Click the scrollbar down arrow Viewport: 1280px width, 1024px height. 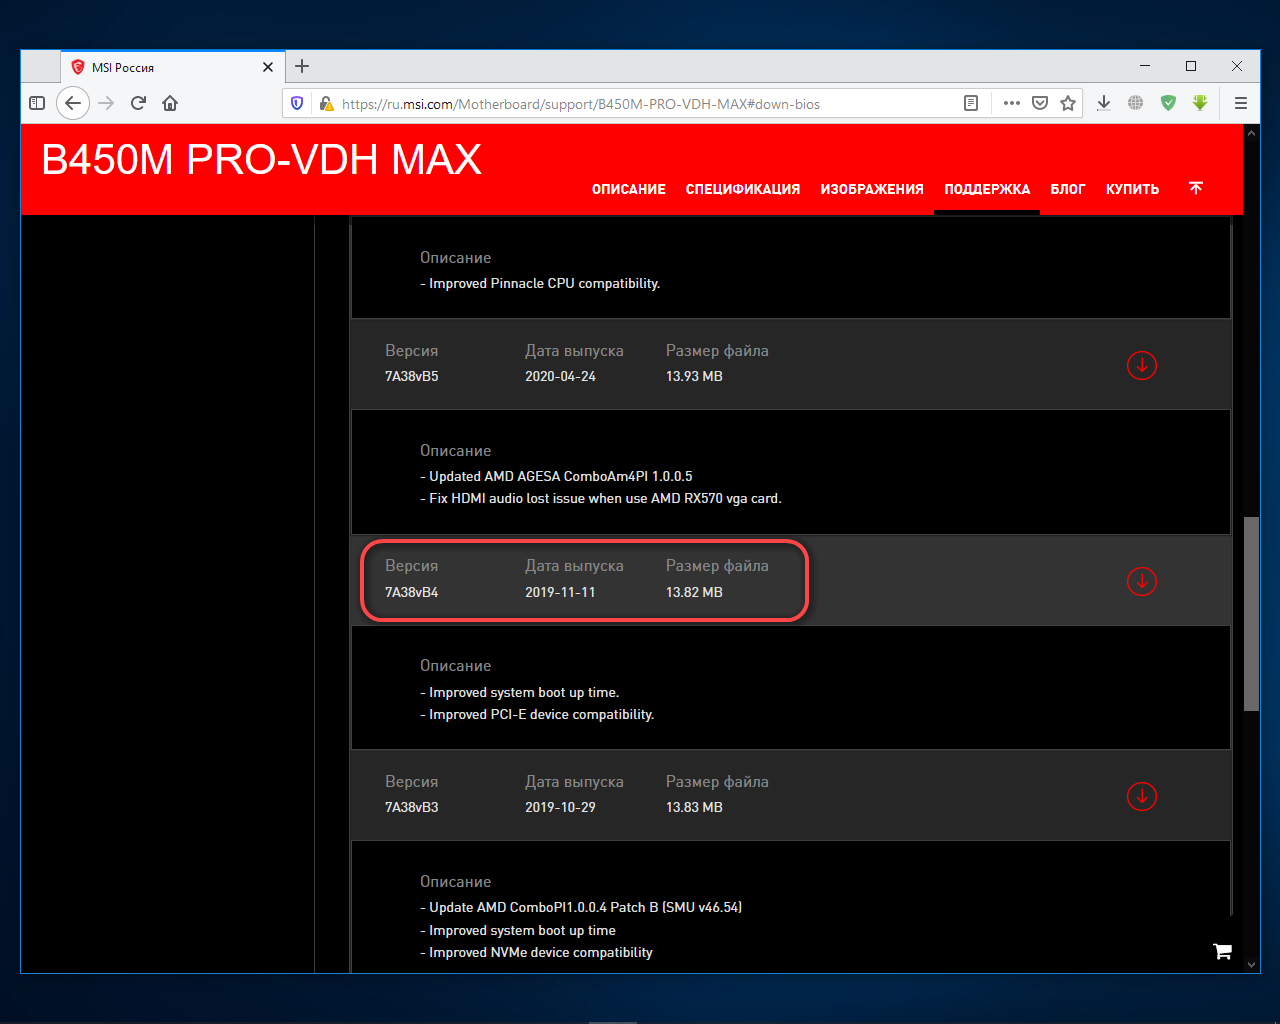pyautogui.click(x=1251, y=965)
